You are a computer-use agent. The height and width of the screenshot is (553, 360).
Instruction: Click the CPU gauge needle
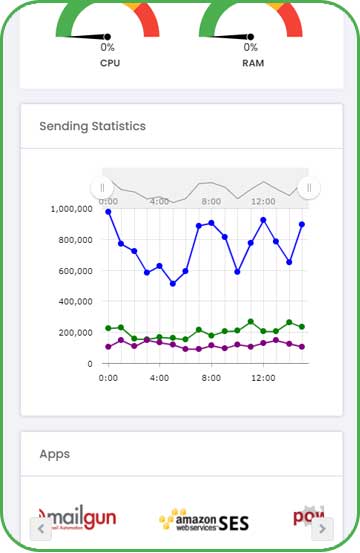click(86, 36)
